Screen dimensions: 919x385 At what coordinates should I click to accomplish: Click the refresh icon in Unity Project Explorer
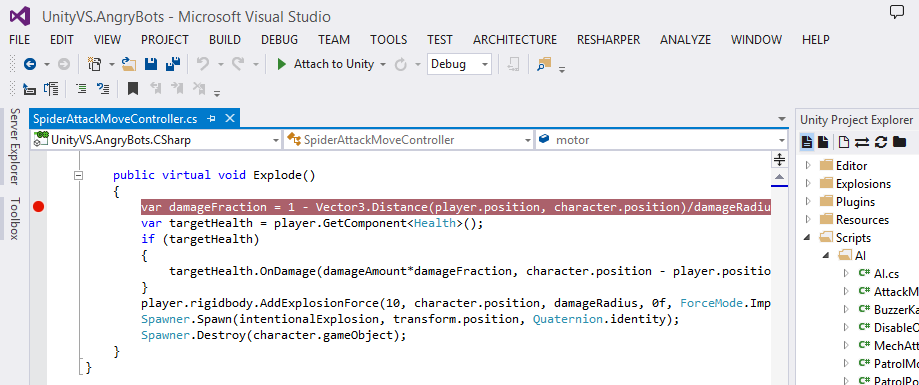coord(880,141)
